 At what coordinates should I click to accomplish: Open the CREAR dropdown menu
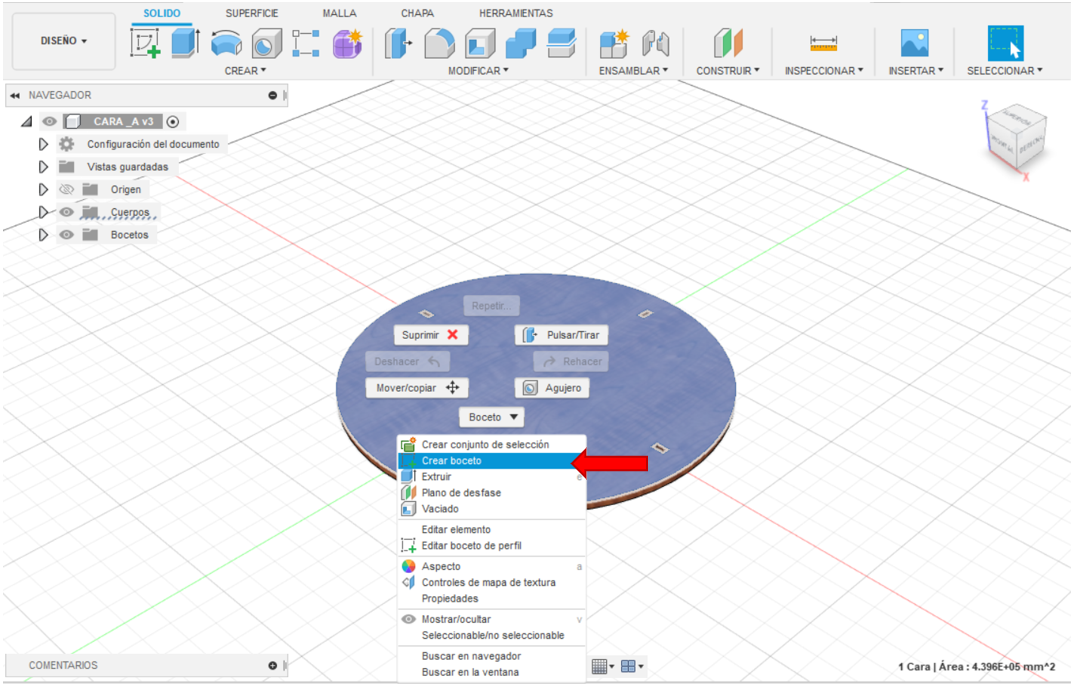click(x=245, y=70)
